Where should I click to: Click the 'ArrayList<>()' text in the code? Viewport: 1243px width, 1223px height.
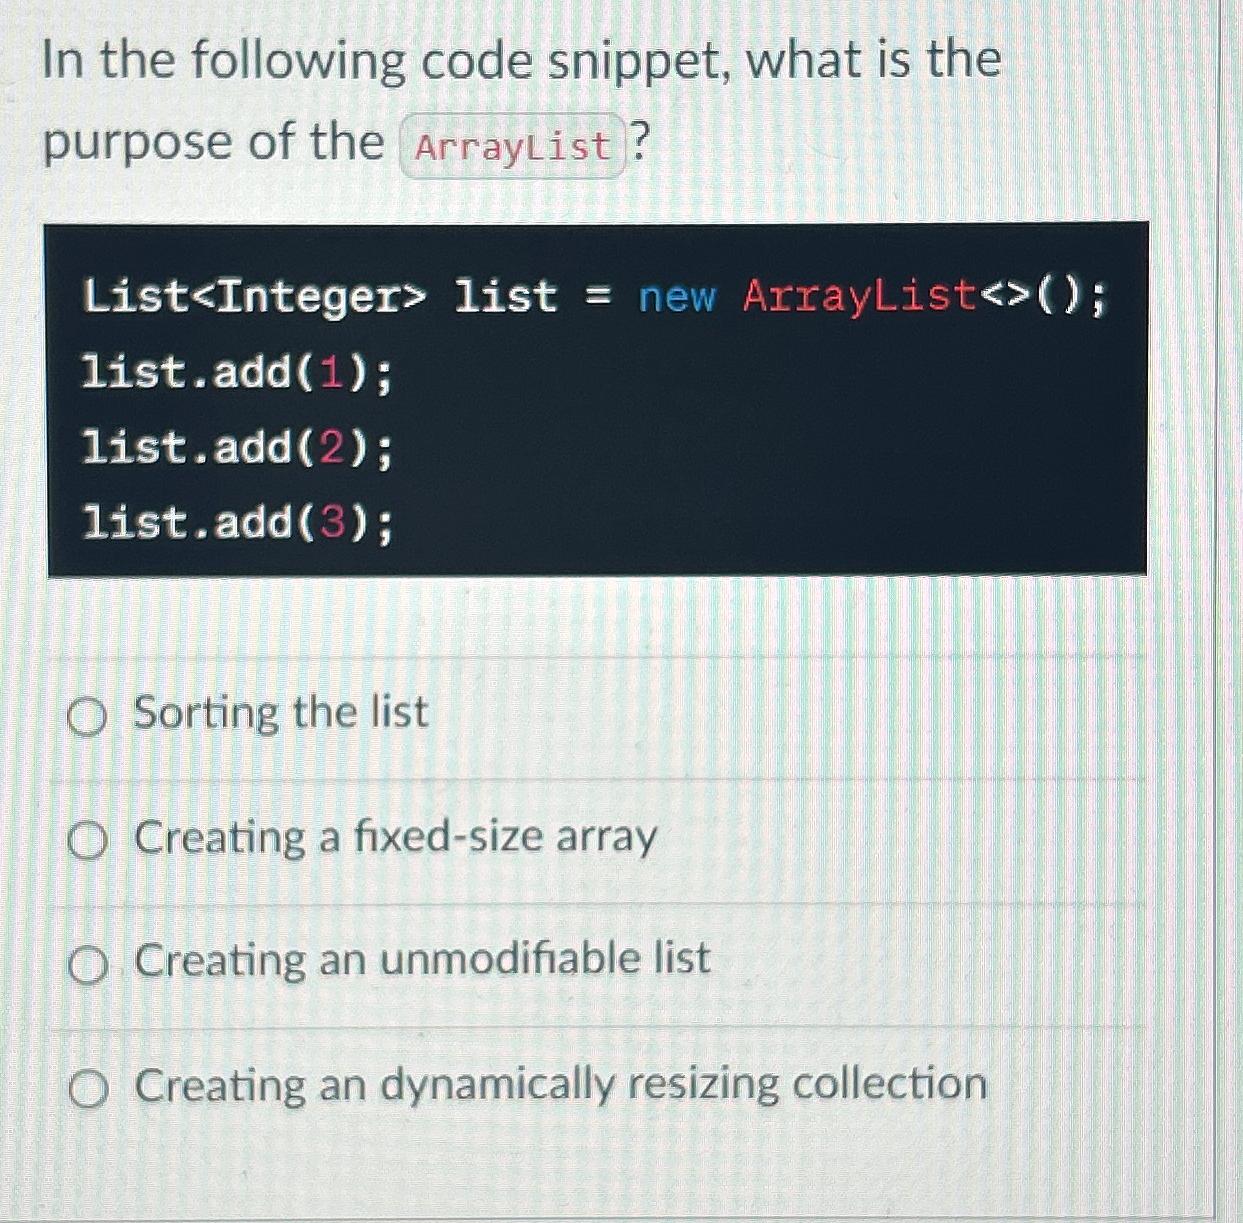click(x=917, y=296)
